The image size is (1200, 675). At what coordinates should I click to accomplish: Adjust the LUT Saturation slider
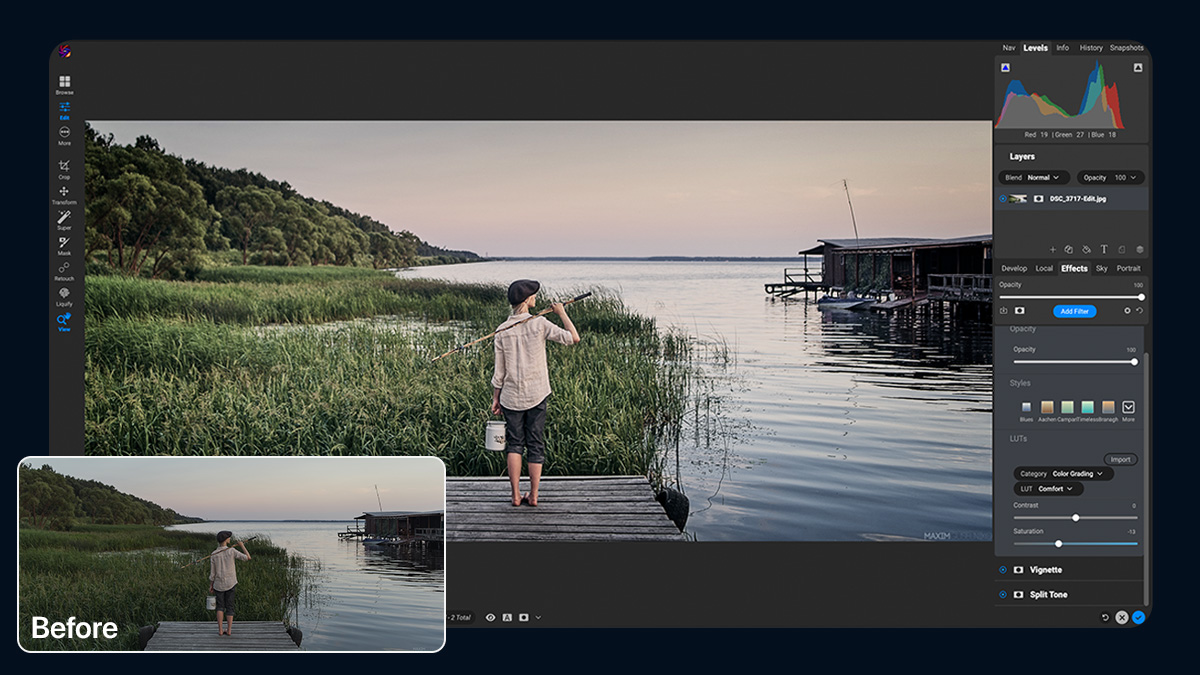pyautogui.click(x=1075, y=543)
